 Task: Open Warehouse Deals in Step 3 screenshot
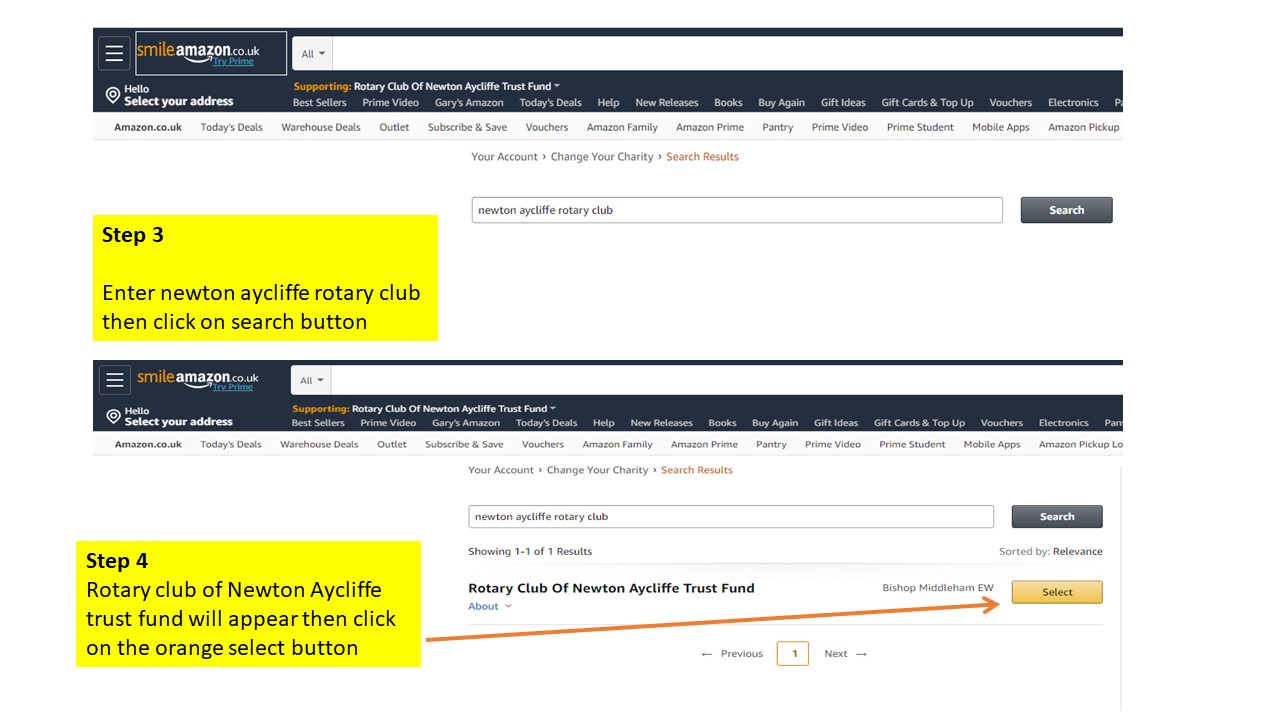pos(321,127)
